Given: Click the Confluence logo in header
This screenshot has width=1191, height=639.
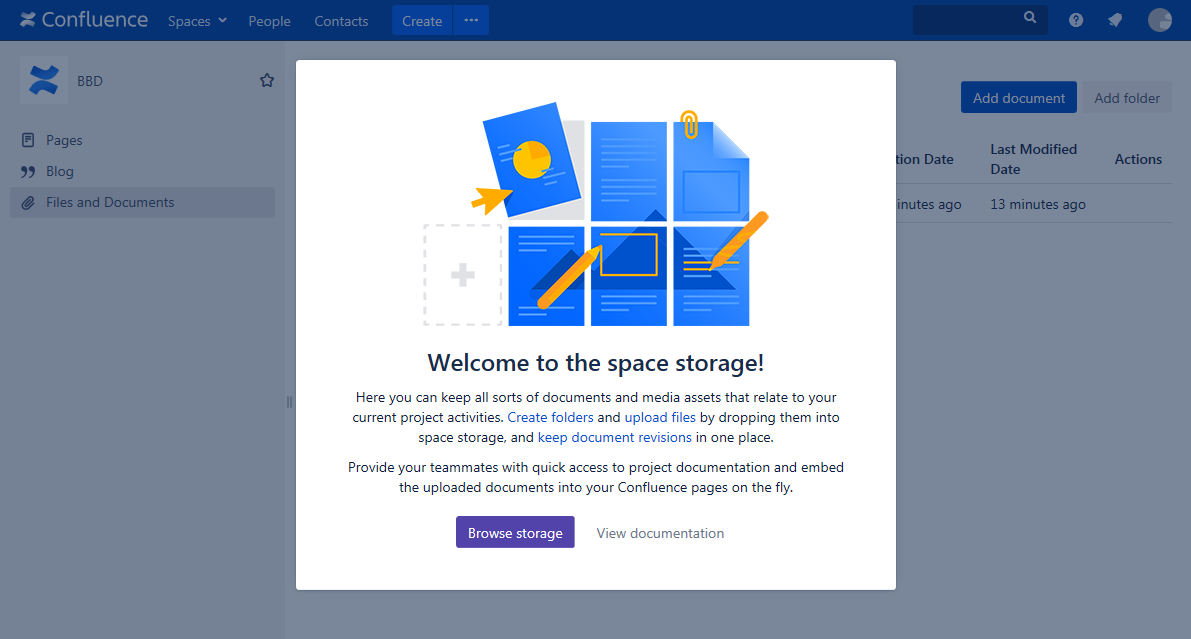Looking at the screenshot, I should click(84, 20).
